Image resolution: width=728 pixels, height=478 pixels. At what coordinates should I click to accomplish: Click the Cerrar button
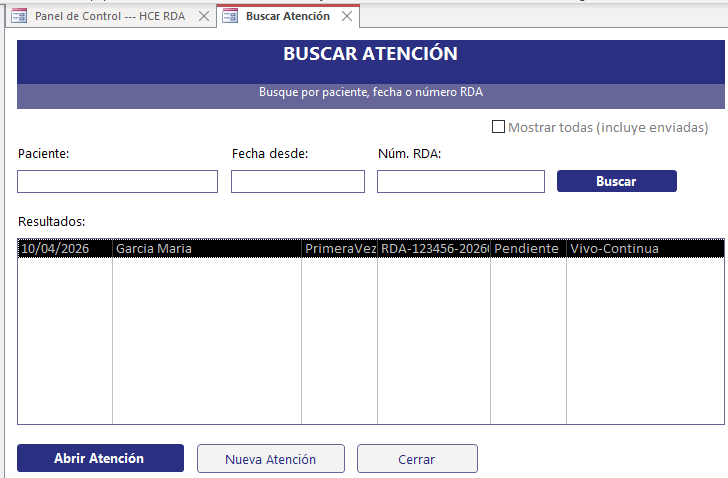pos(417,459)
